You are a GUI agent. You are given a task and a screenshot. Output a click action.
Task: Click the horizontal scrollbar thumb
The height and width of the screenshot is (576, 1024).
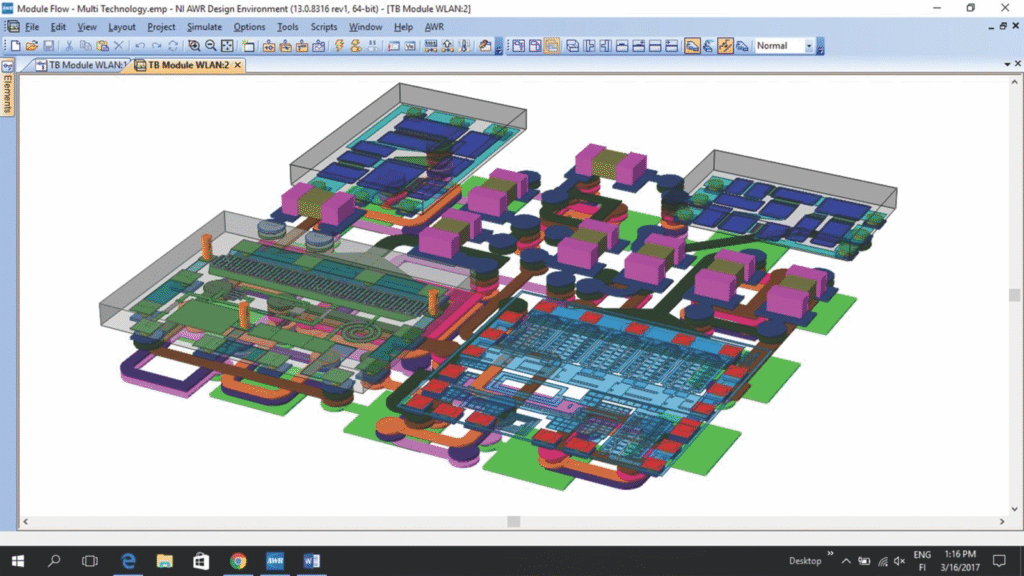click(x=513, y=521)
